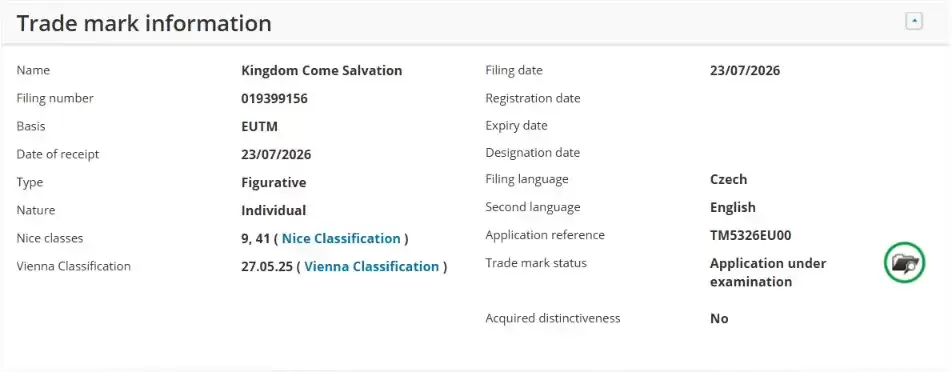Open the trade mark status file folder icon
The height and width of the screenshot is (372, 952).
pos(904,263)
